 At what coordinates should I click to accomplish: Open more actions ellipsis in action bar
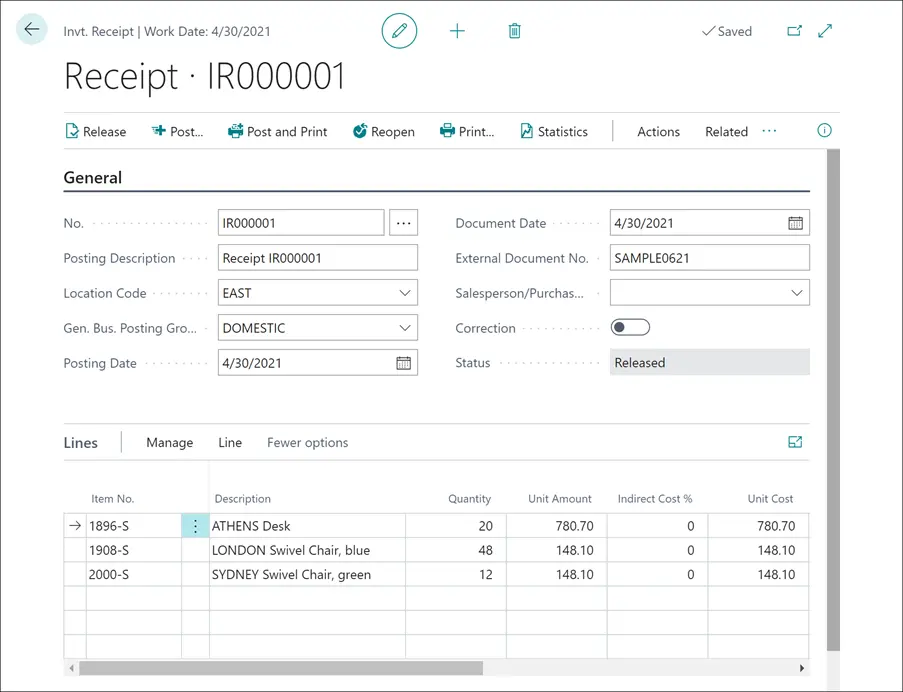coord(769,131)
